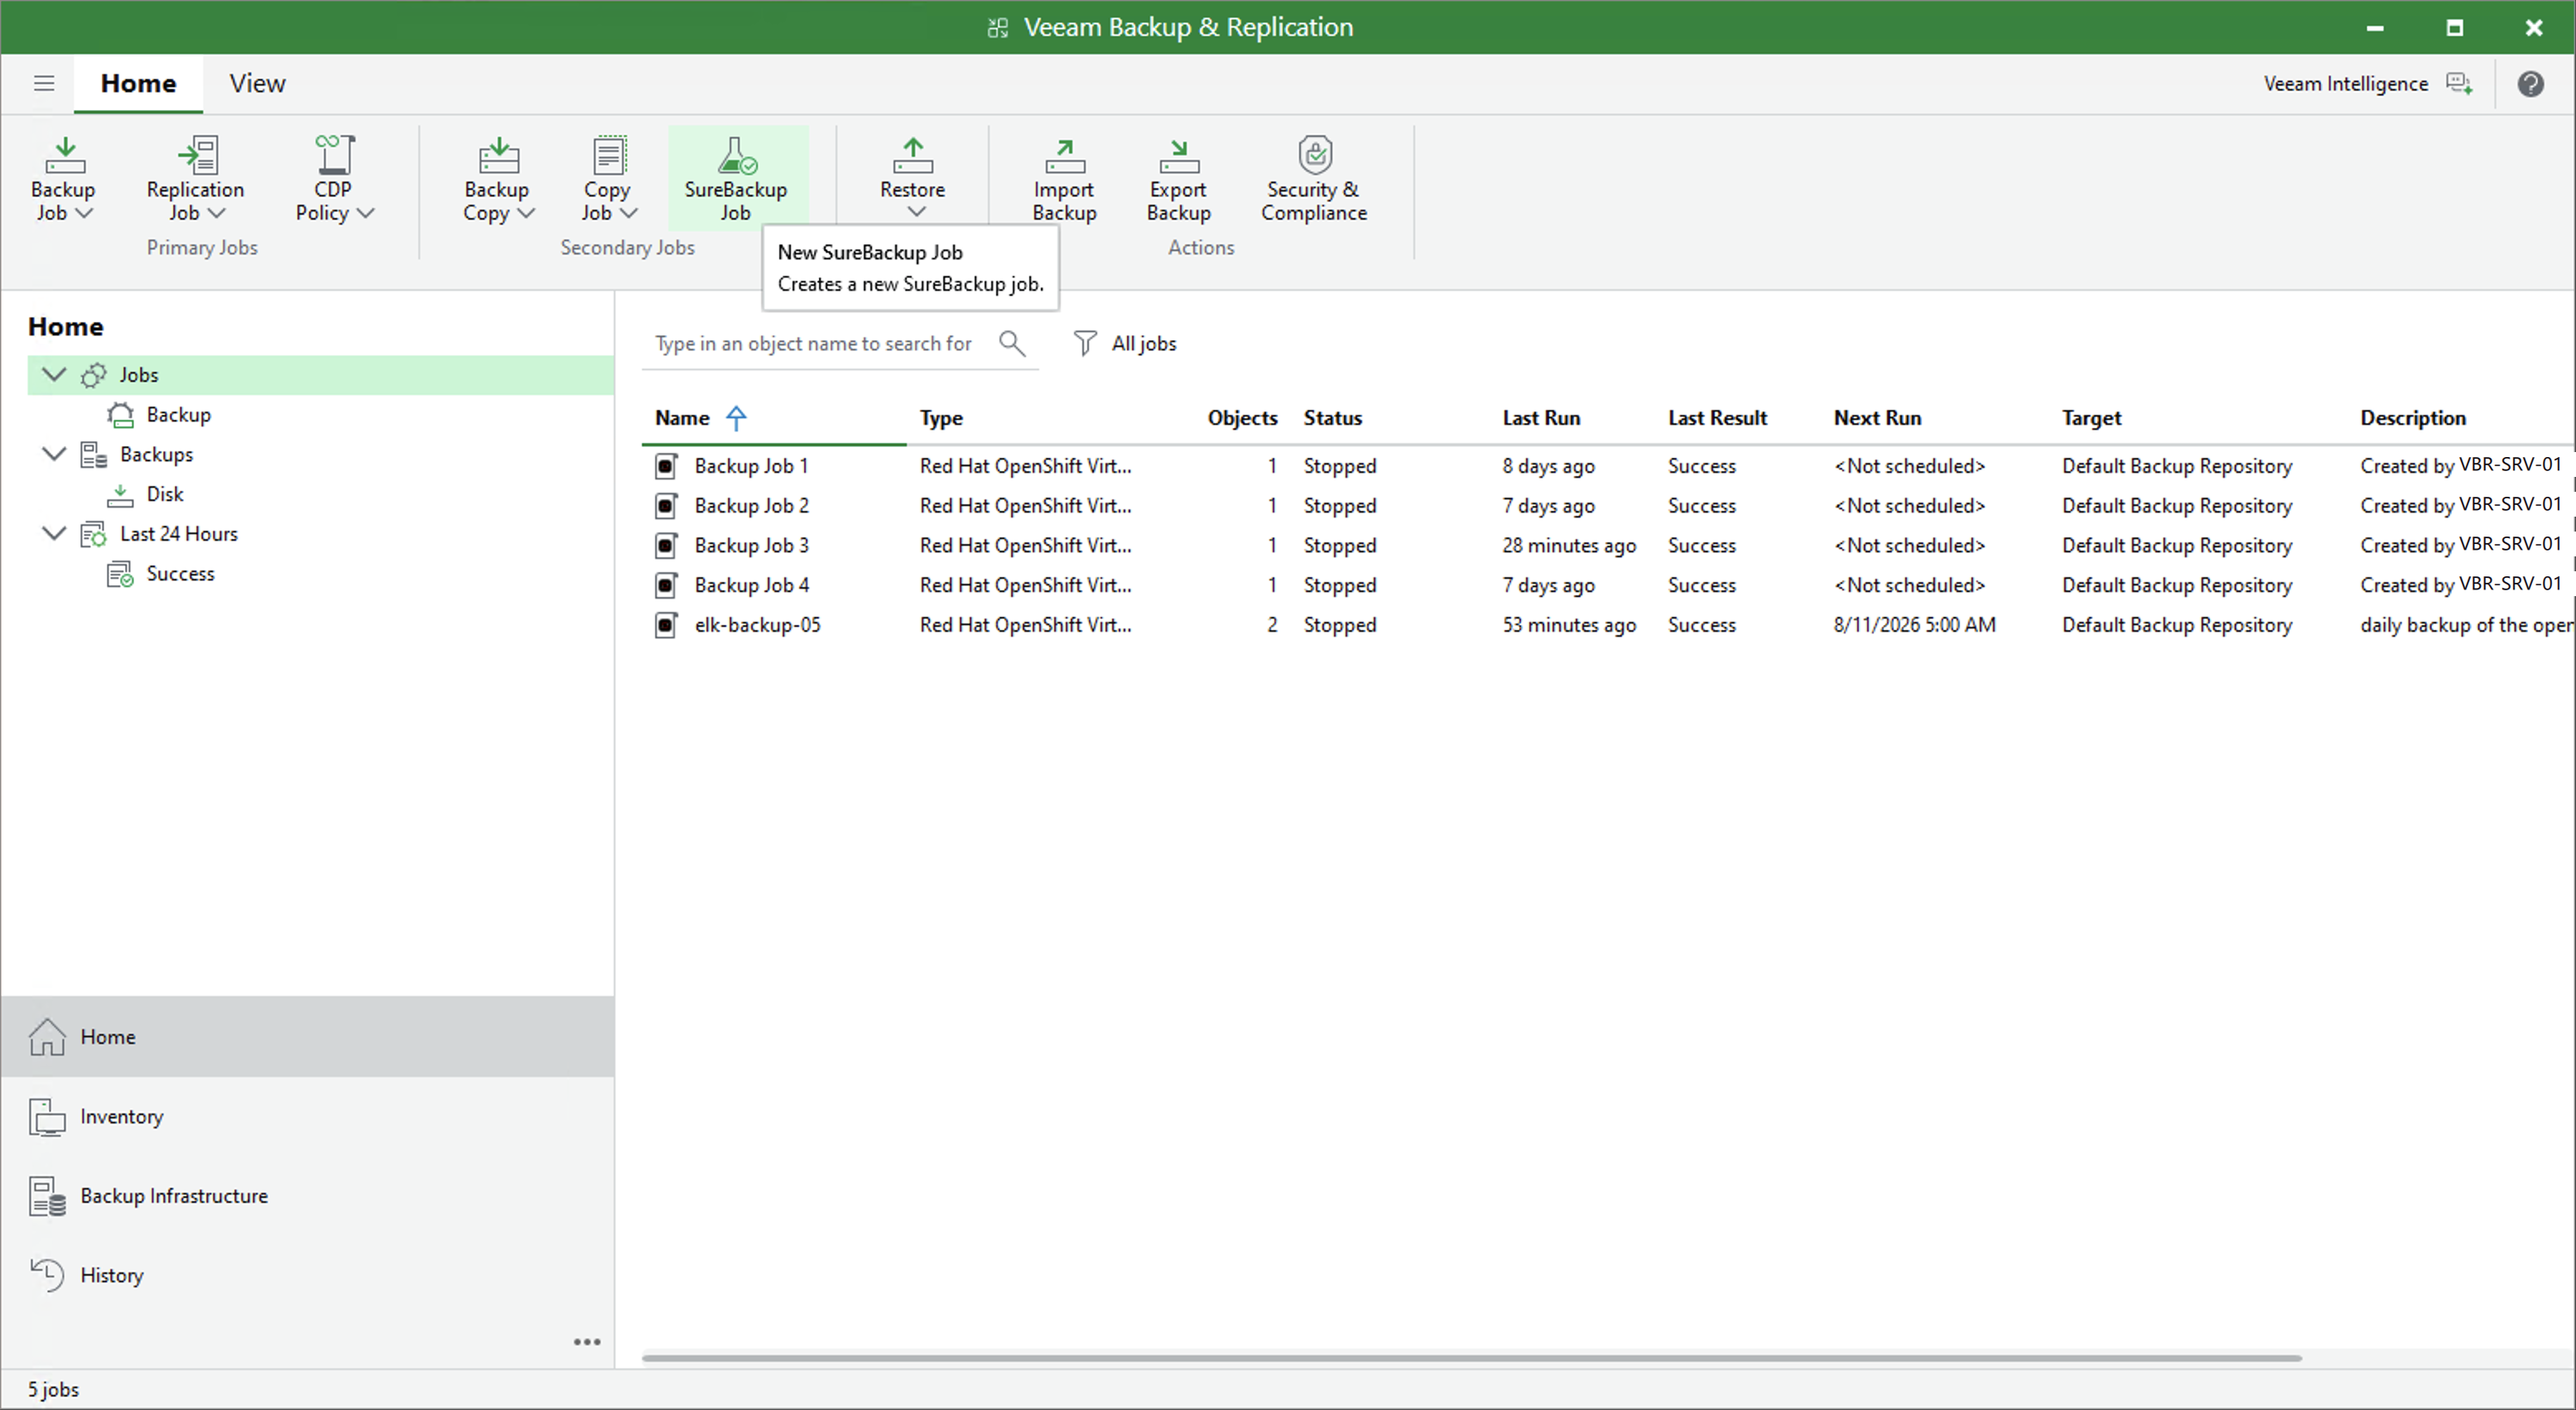Click the All jobs filter funnel icon
Image resolution: width=2576 pixels, height=1410 pixels.
coord(1084,344)
